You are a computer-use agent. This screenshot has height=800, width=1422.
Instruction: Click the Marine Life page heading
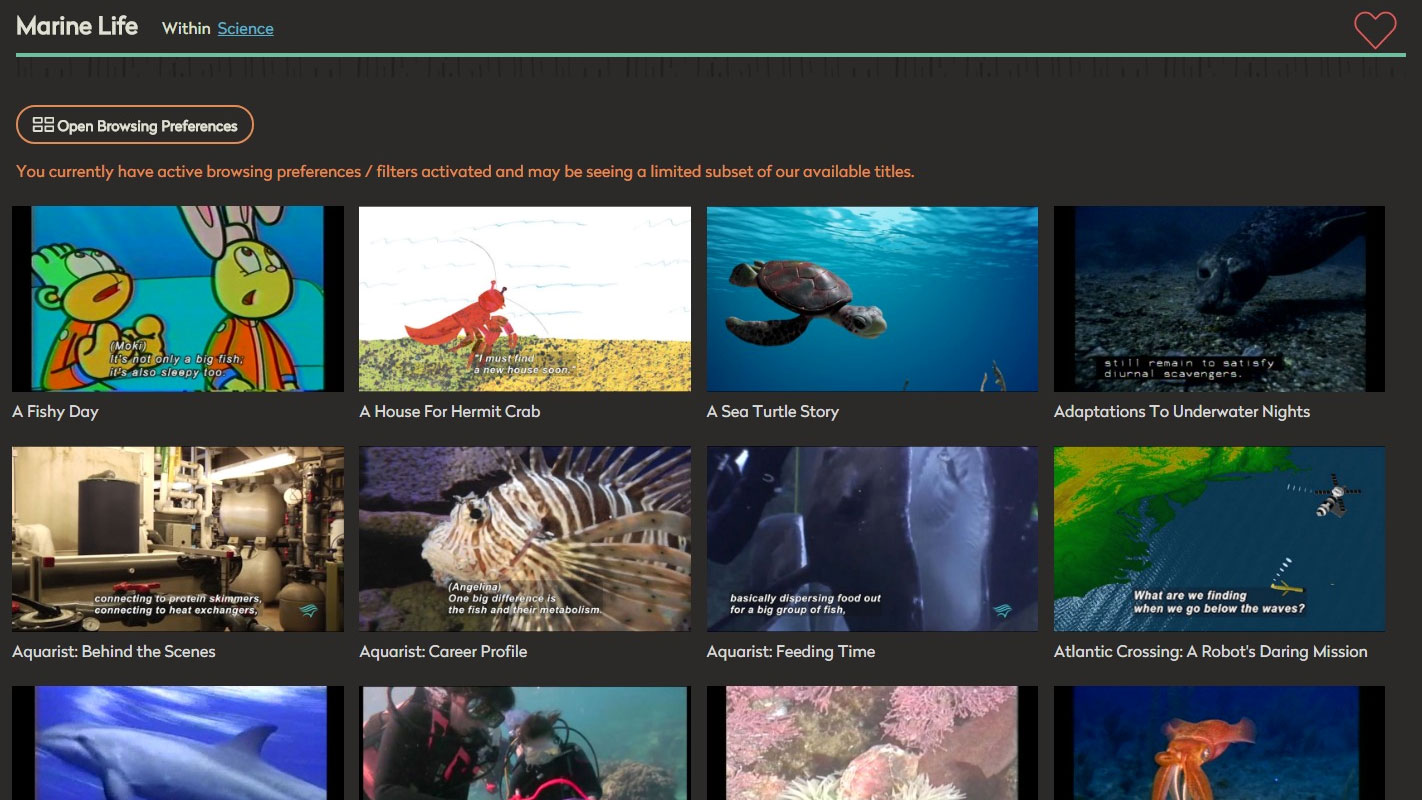click(x=77, y=26)
